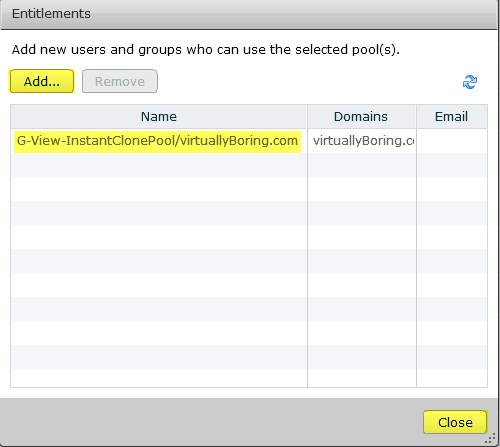Click the Add... button
This screenshot has width=500, height=447.
[42, 81]
